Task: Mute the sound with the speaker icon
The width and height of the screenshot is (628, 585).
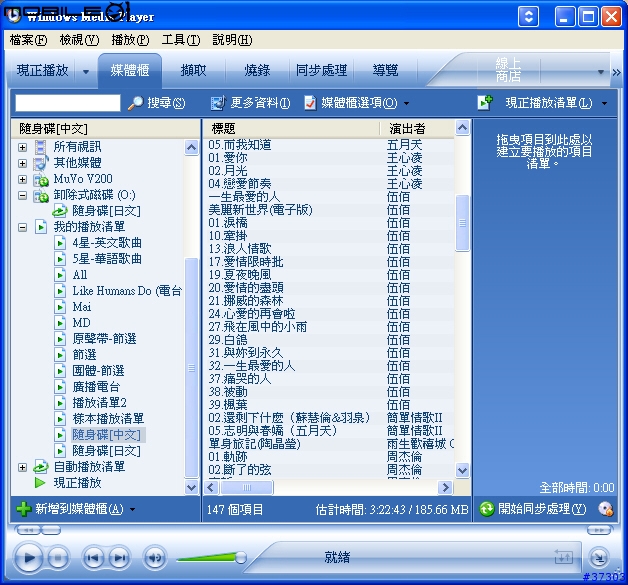Action: tap(155, 557)
